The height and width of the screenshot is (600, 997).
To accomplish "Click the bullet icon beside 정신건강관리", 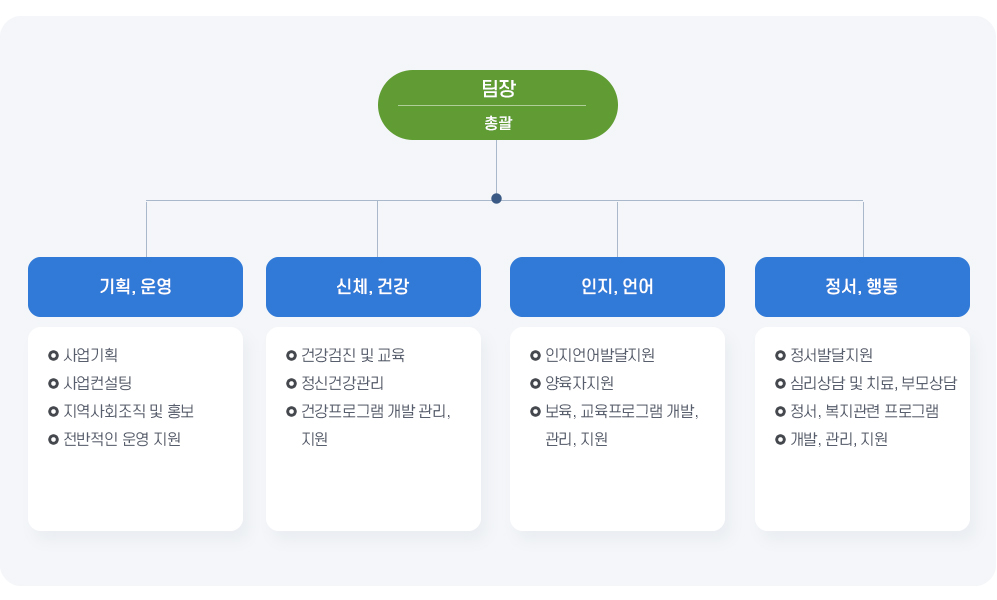I will pos(291,383).
